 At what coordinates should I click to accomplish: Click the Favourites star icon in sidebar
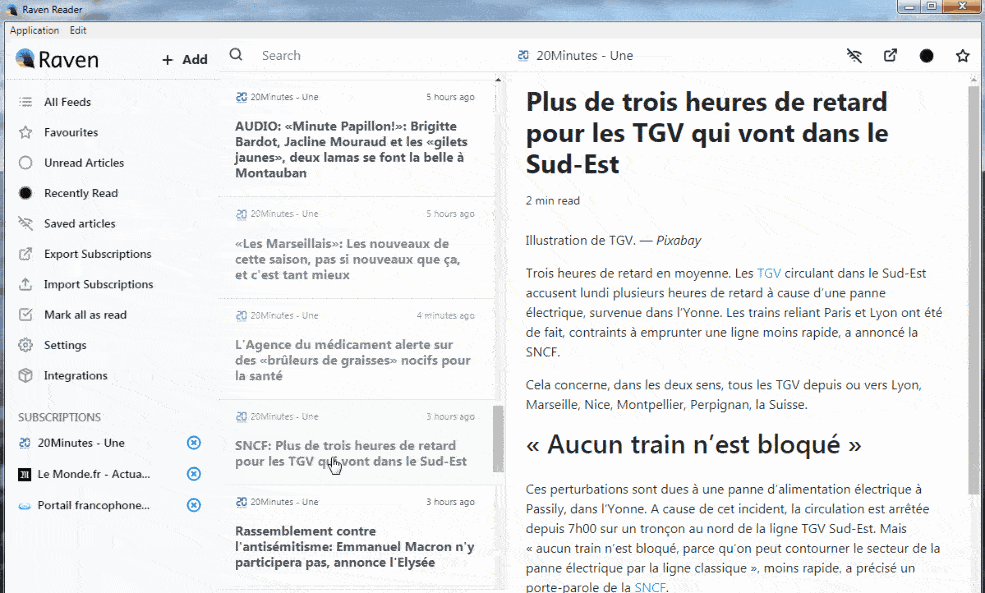point(25,132)
